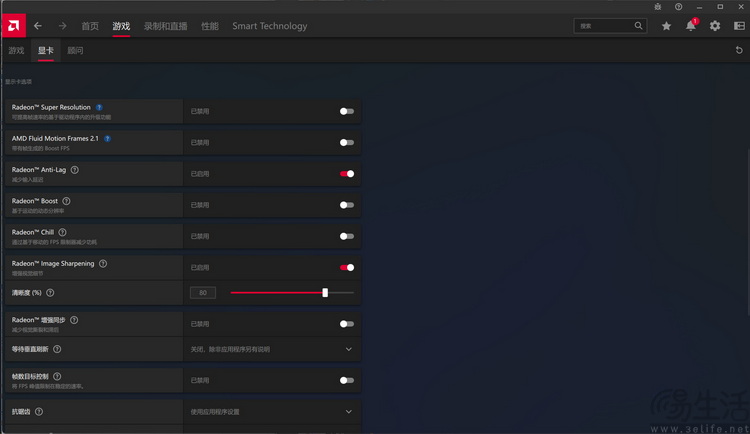Reset settings with the undo arrow icon
Screen dimensions: 750x434
[739, 50]
